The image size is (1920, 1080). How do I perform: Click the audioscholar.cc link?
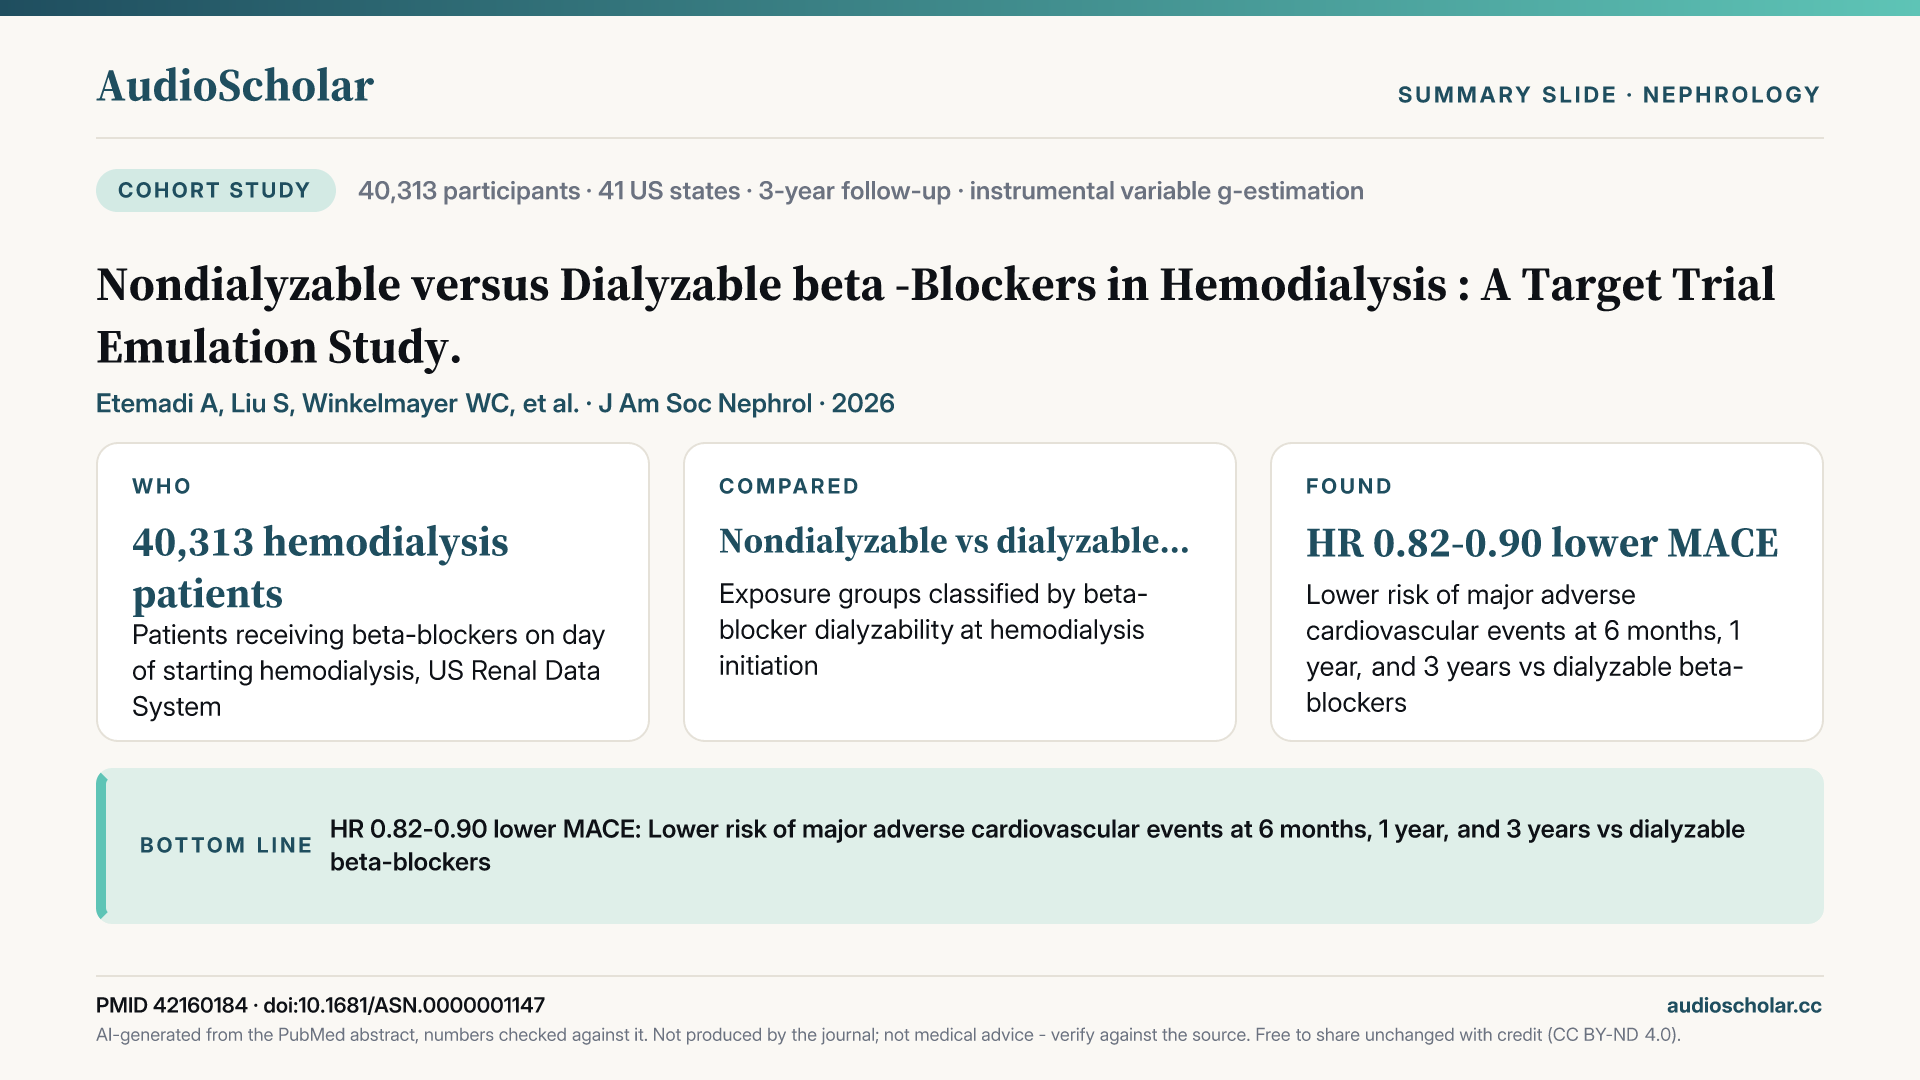coord(1744,1005)
